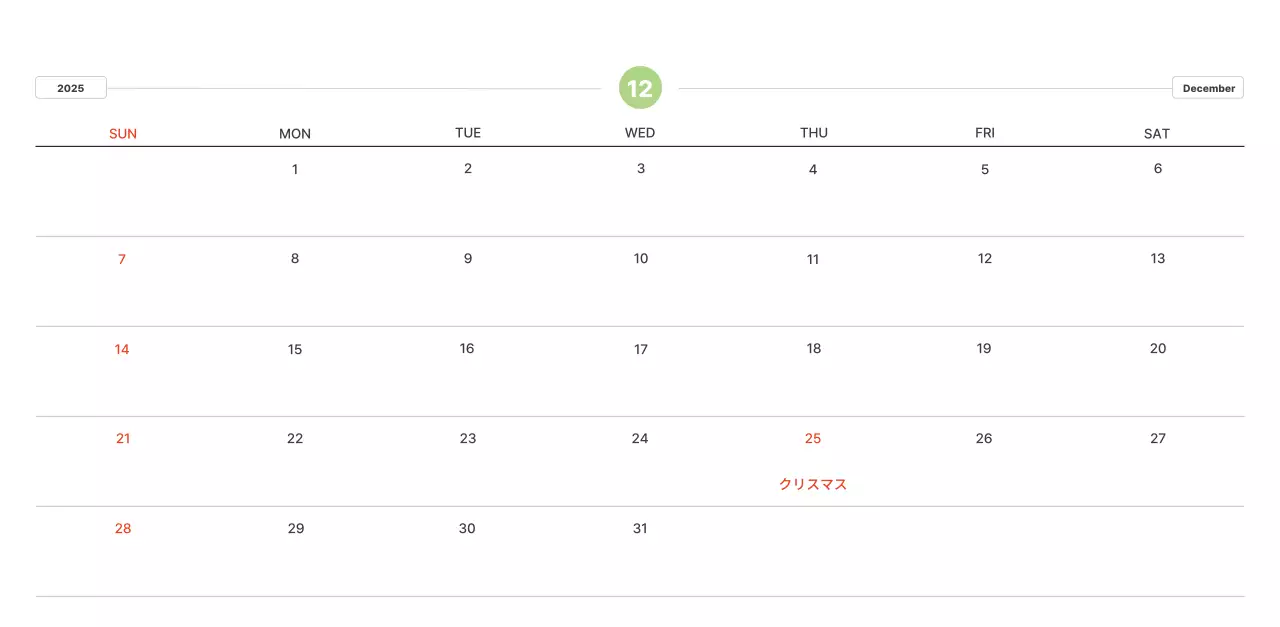Click the green 12 month circle
Image resolution: width=1280 pixels, height=627 pixels.
tap(640, 88)
